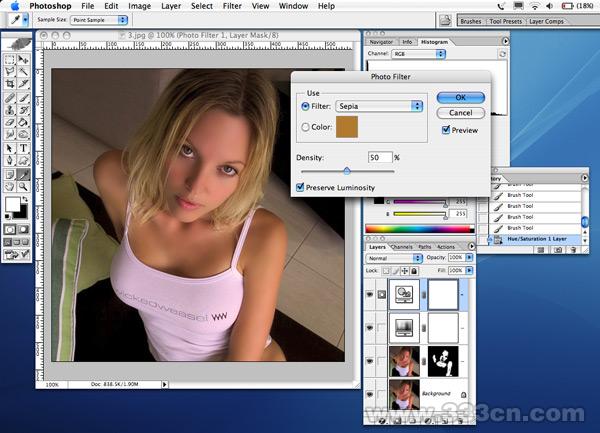
Task: Select the Hand tool
Action: tap(10, 186)
